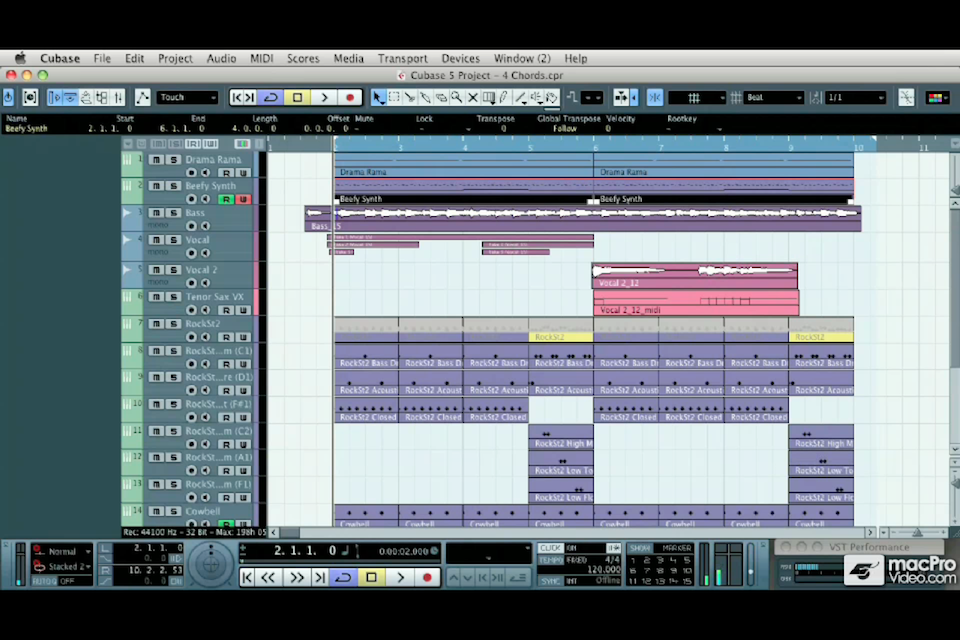The height and width of the screenshot is (640, 960).
Task: Click toolbar Record button
Action: coord(350,97)
